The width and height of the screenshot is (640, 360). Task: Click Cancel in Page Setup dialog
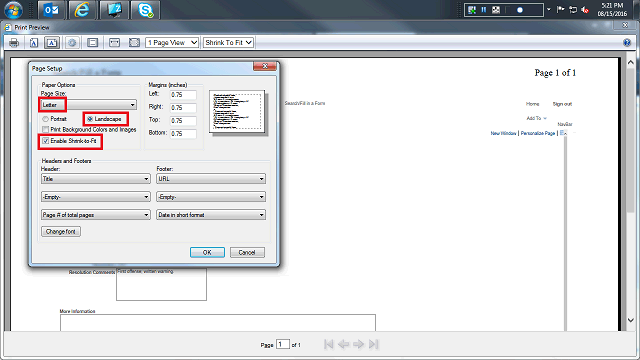(x=247, y=252)
